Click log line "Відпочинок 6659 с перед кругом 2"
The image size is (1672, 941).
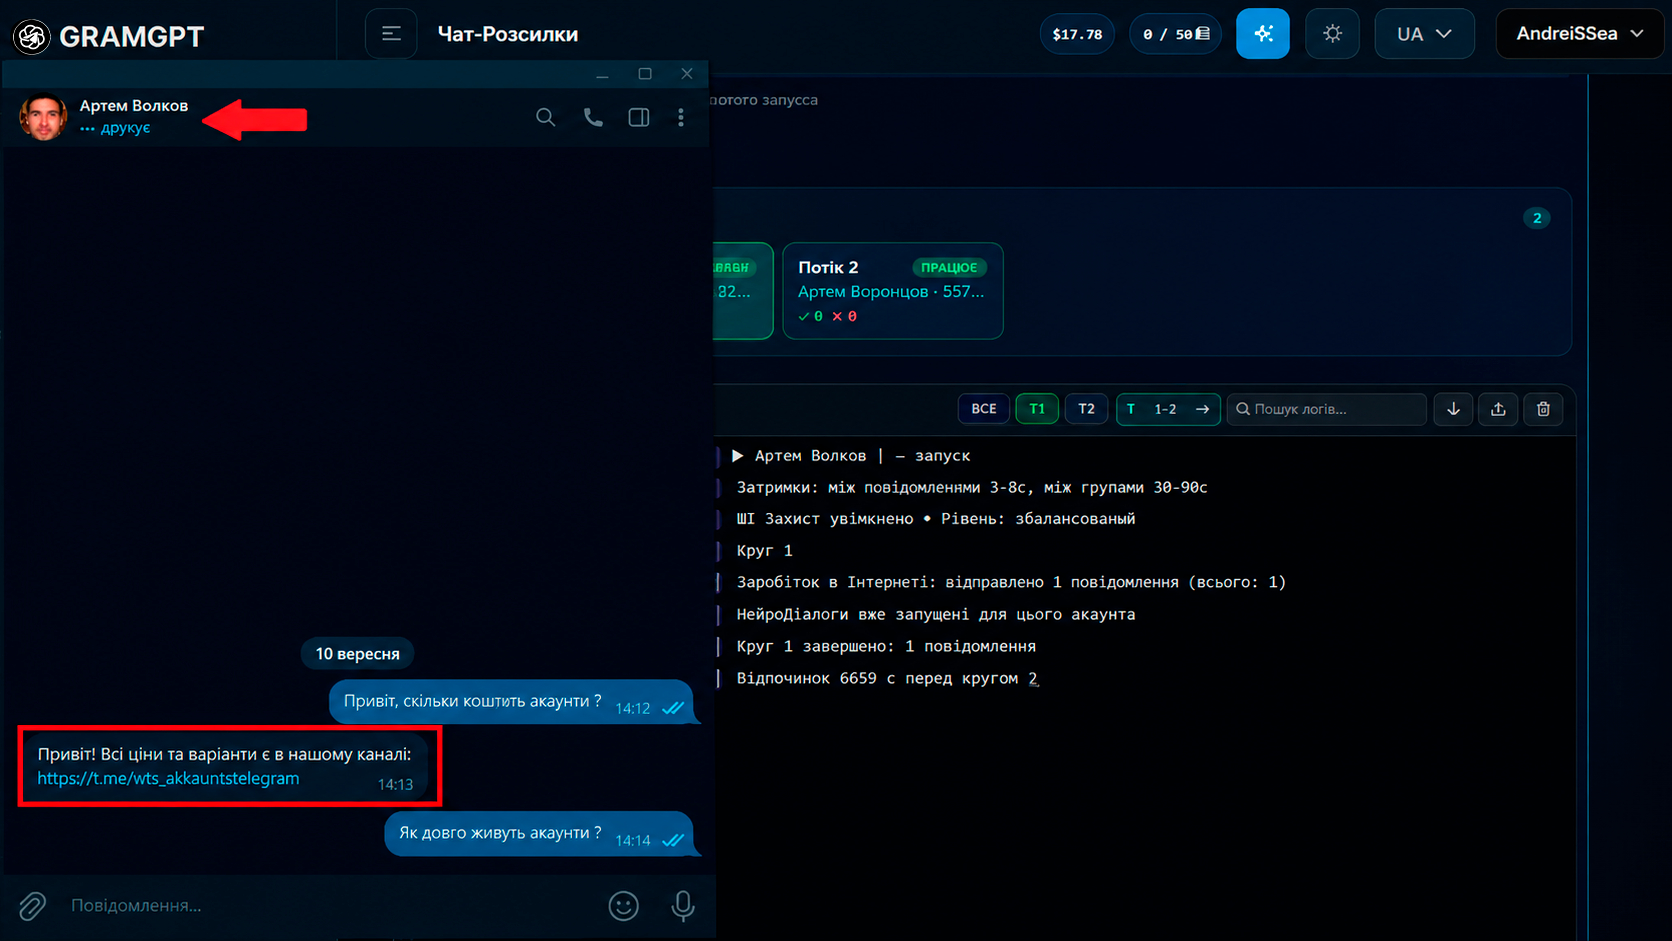[887, 679]
